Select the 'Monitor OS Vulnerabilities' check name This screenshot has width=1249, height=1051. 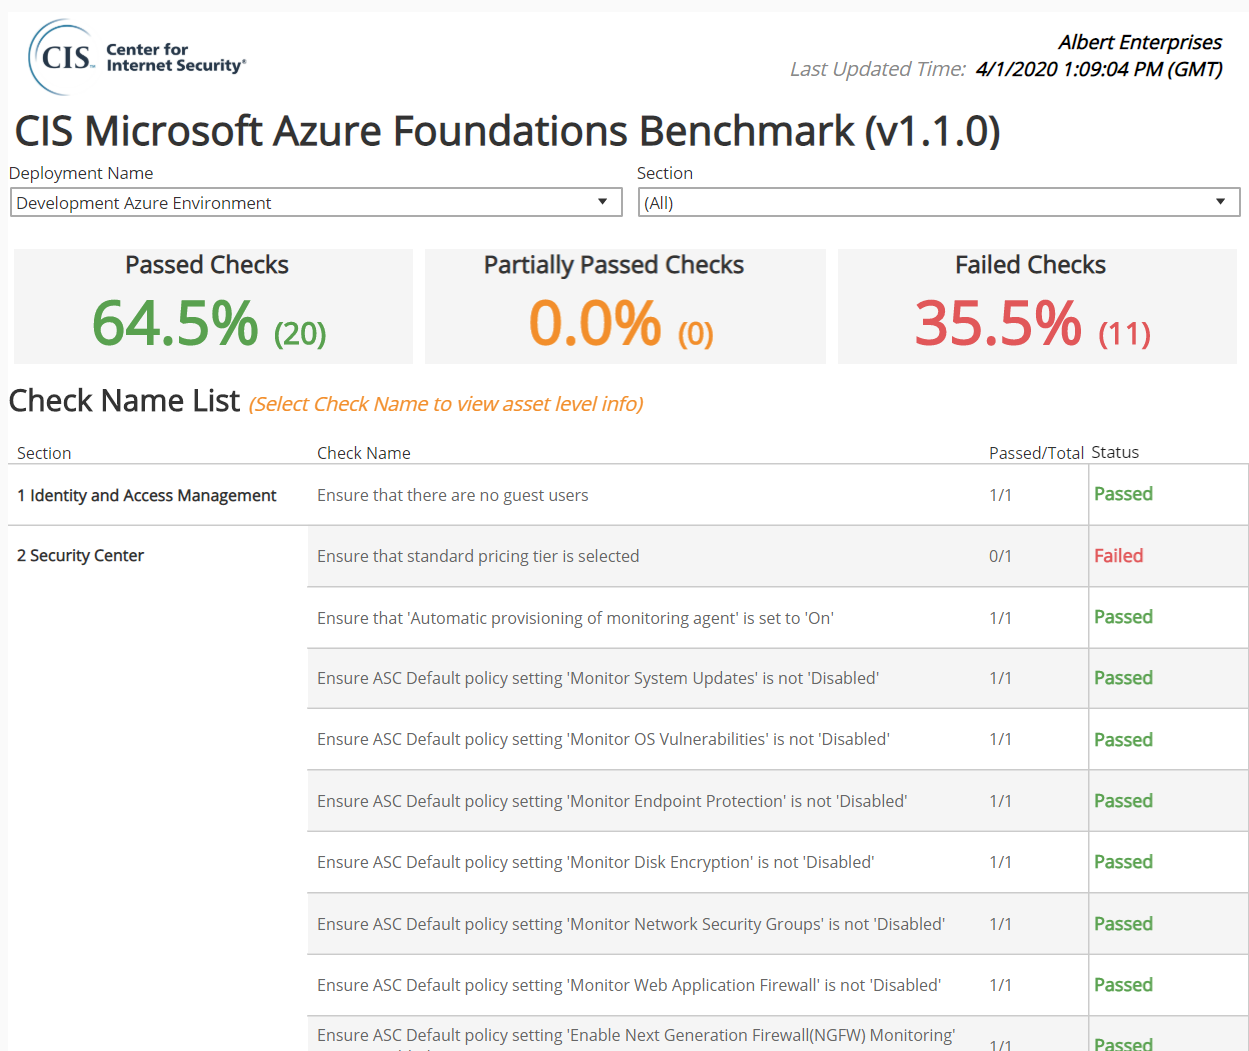[603, 739]
